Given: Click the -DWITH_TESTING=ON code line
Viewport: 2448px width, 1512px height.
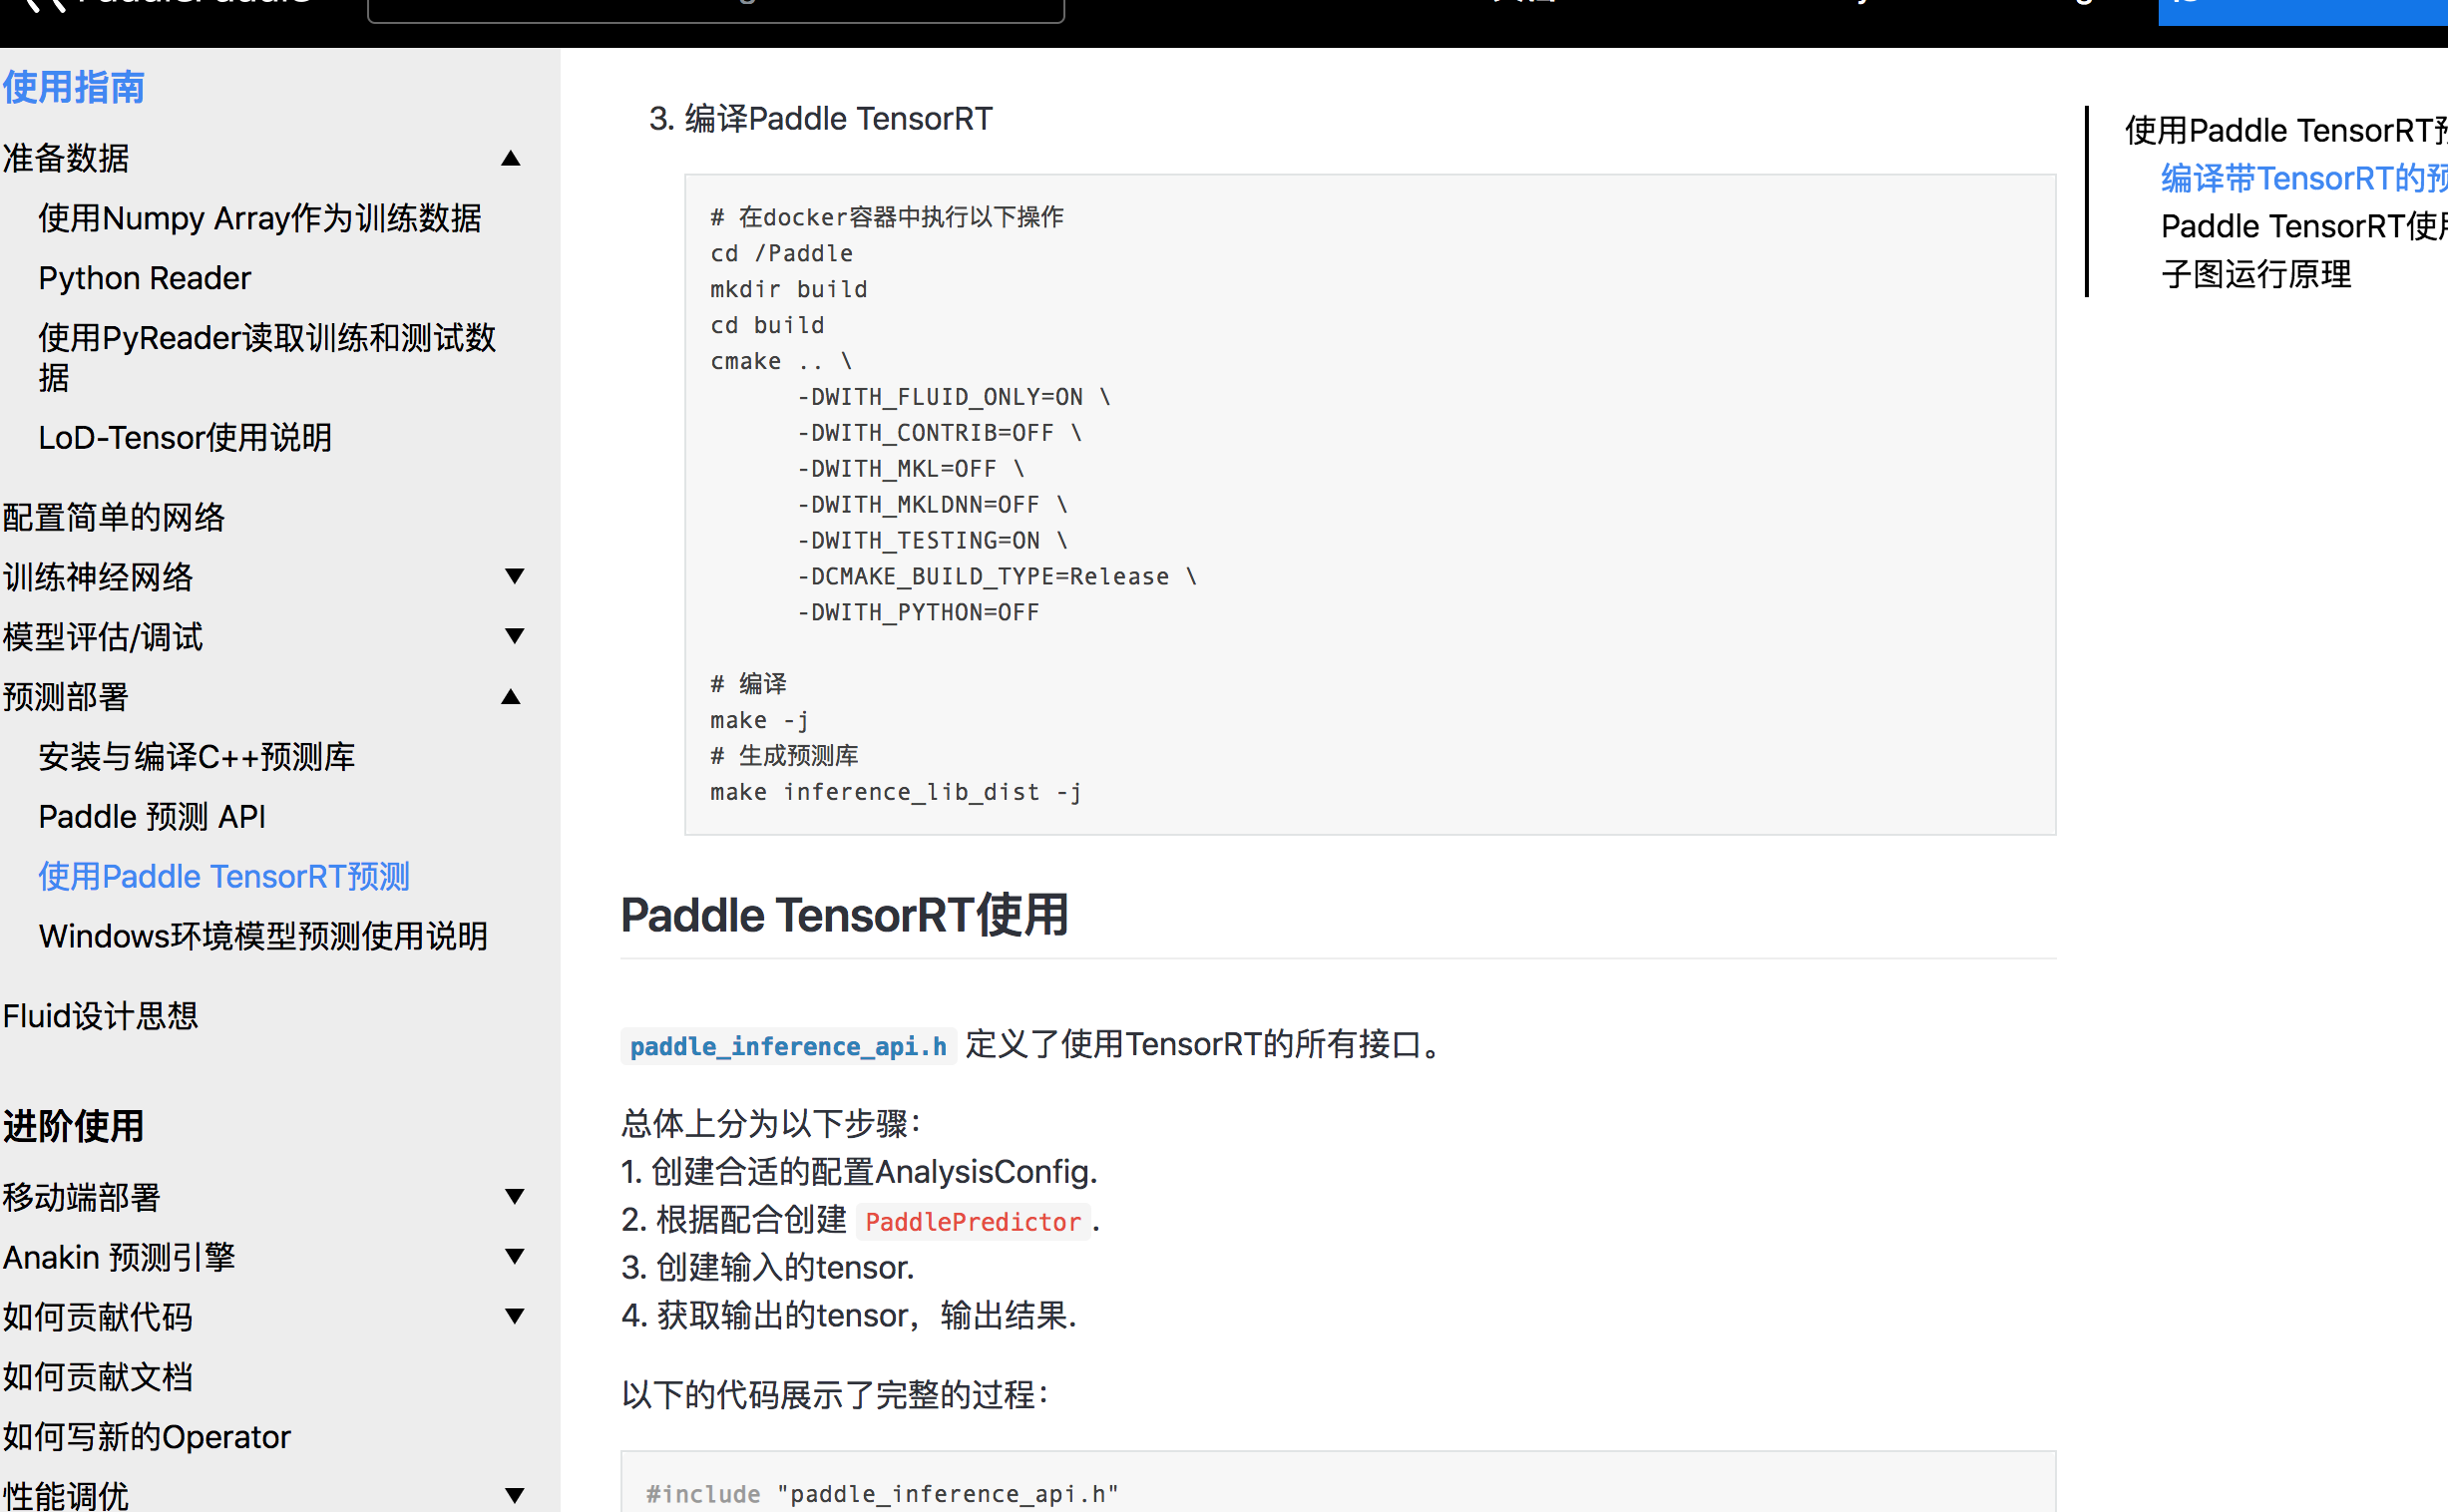Looking at the screenshot, I should click(933, 541).
